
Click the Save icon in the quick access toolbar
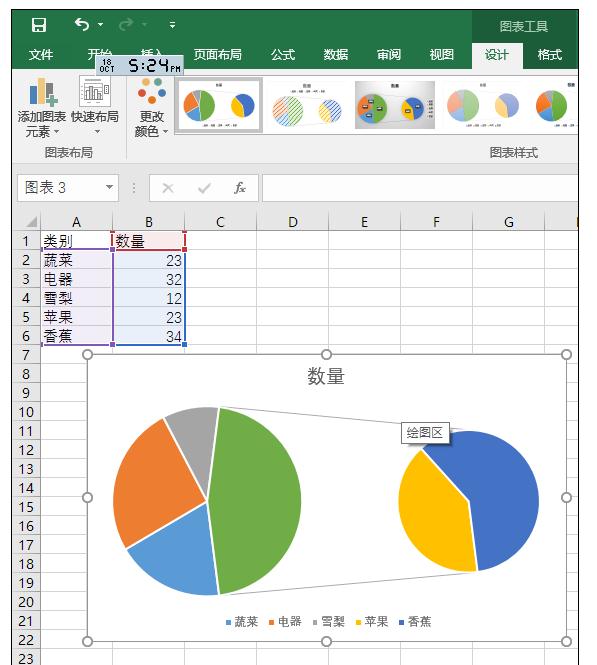point(39,25)
